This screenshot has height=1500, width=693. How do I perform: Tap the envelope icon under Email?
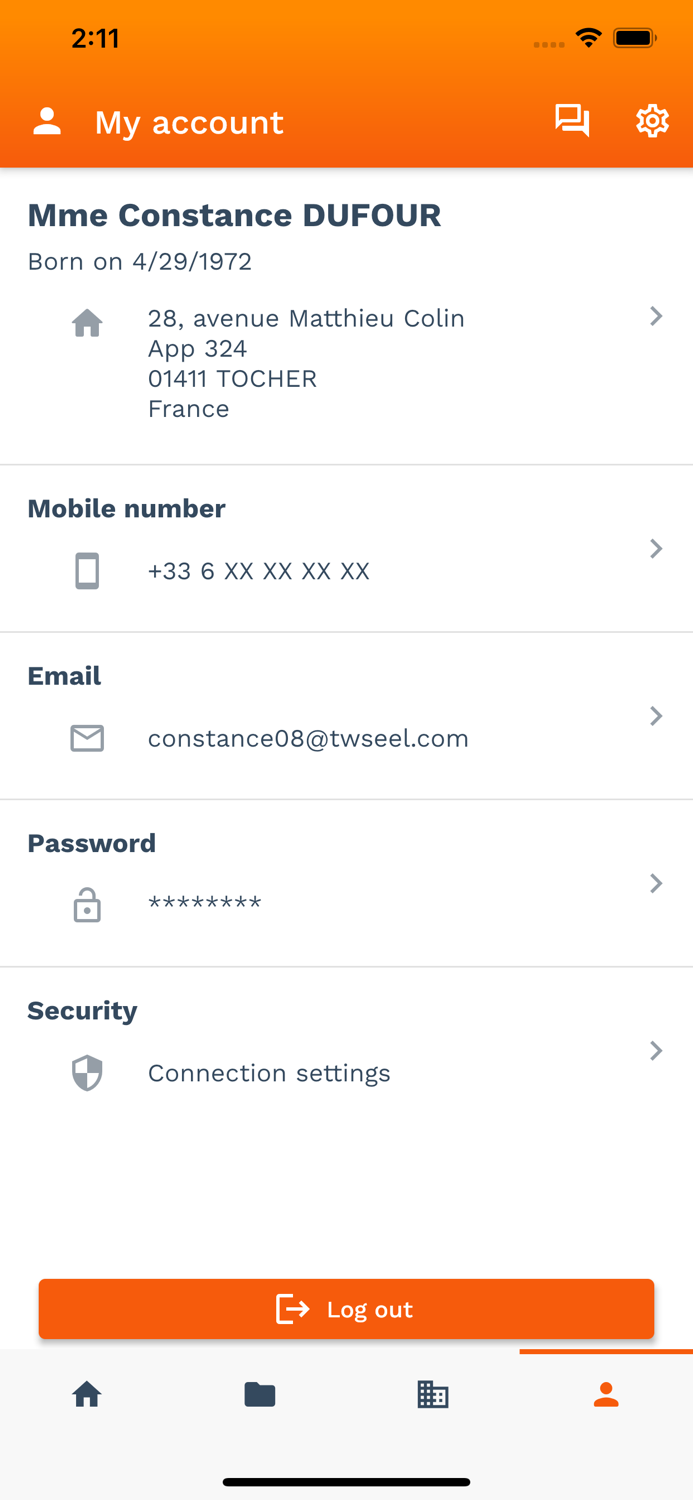[87, 738]
